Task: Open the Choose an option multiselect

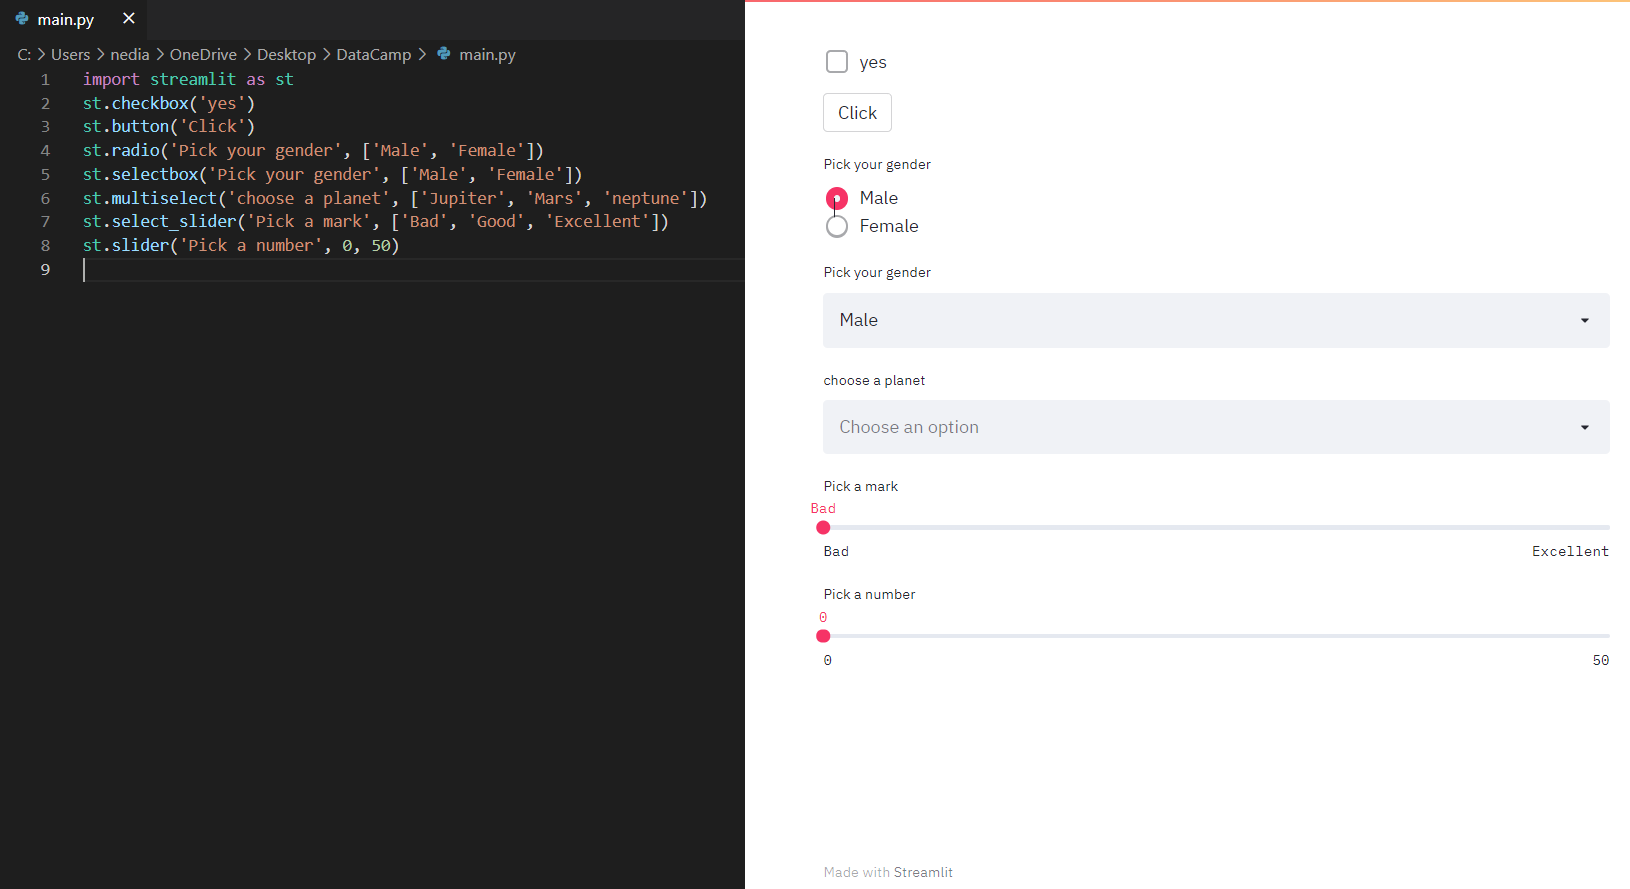Action: click(1216, 427)
